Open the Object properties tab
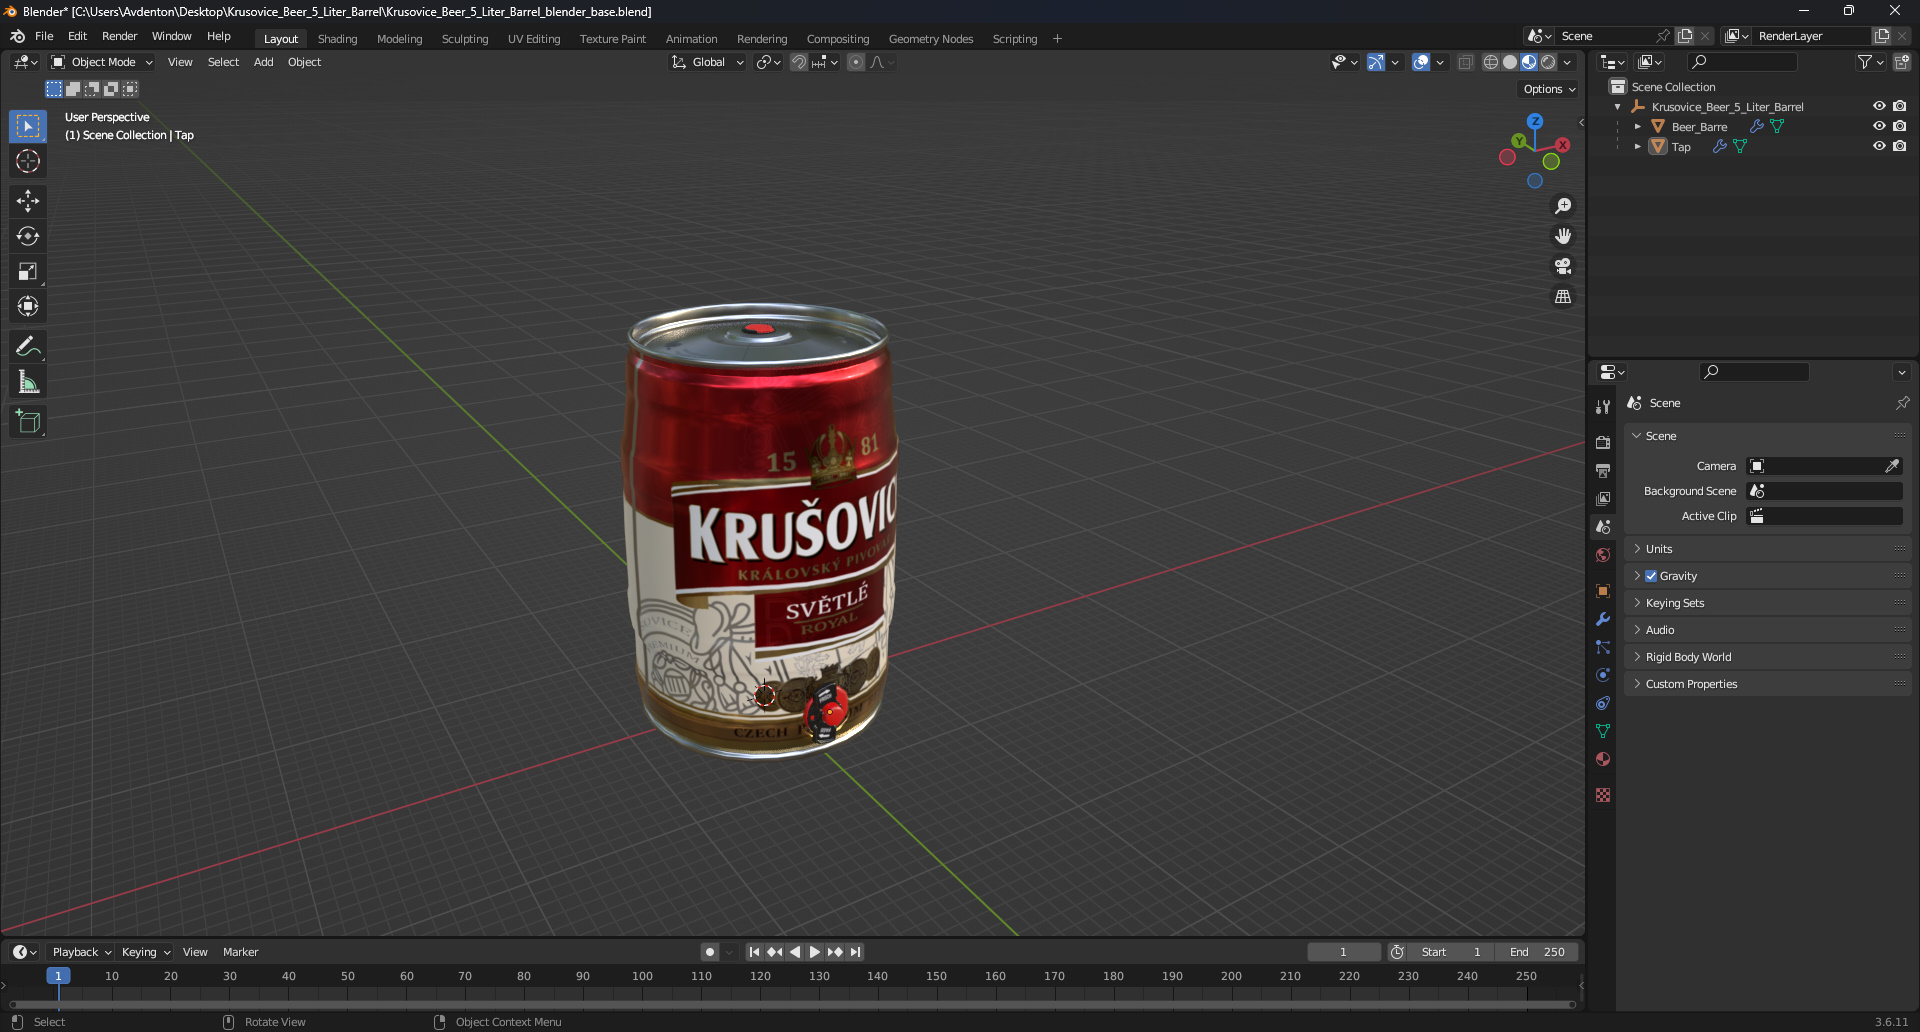 click(x=1603, y=591)
